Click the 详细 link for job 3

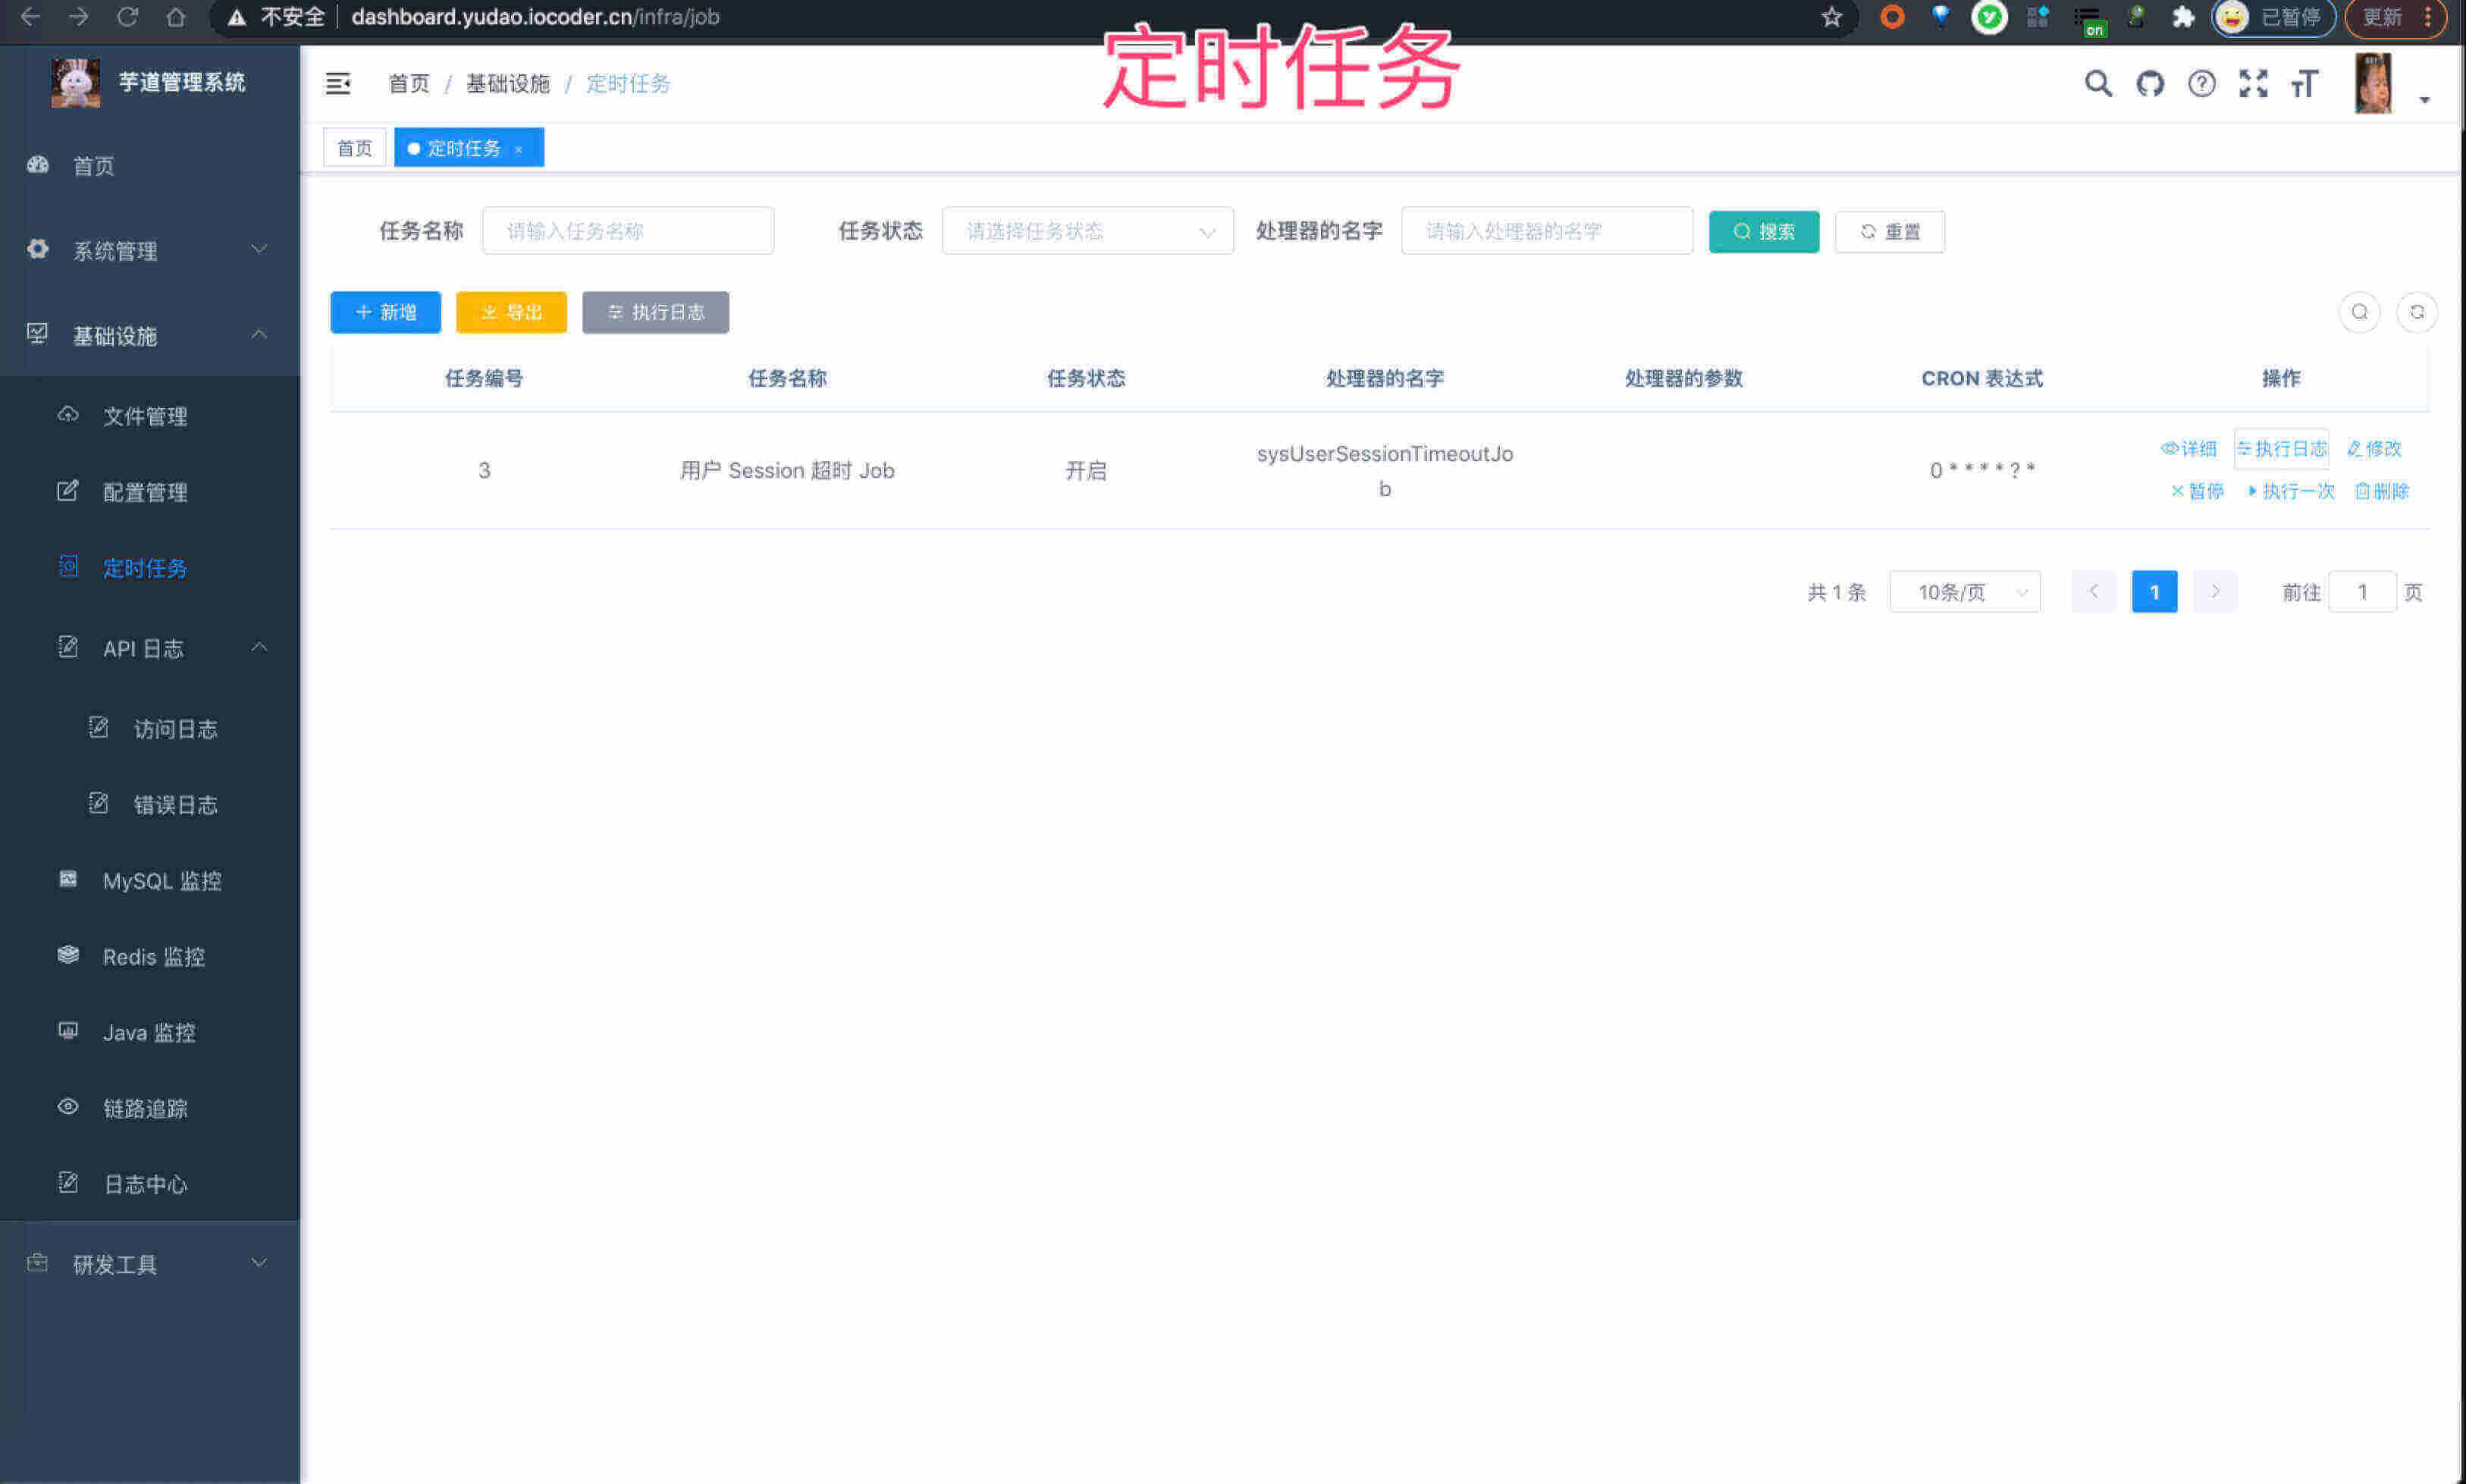pyautogui.click(x=2190, y=448)
